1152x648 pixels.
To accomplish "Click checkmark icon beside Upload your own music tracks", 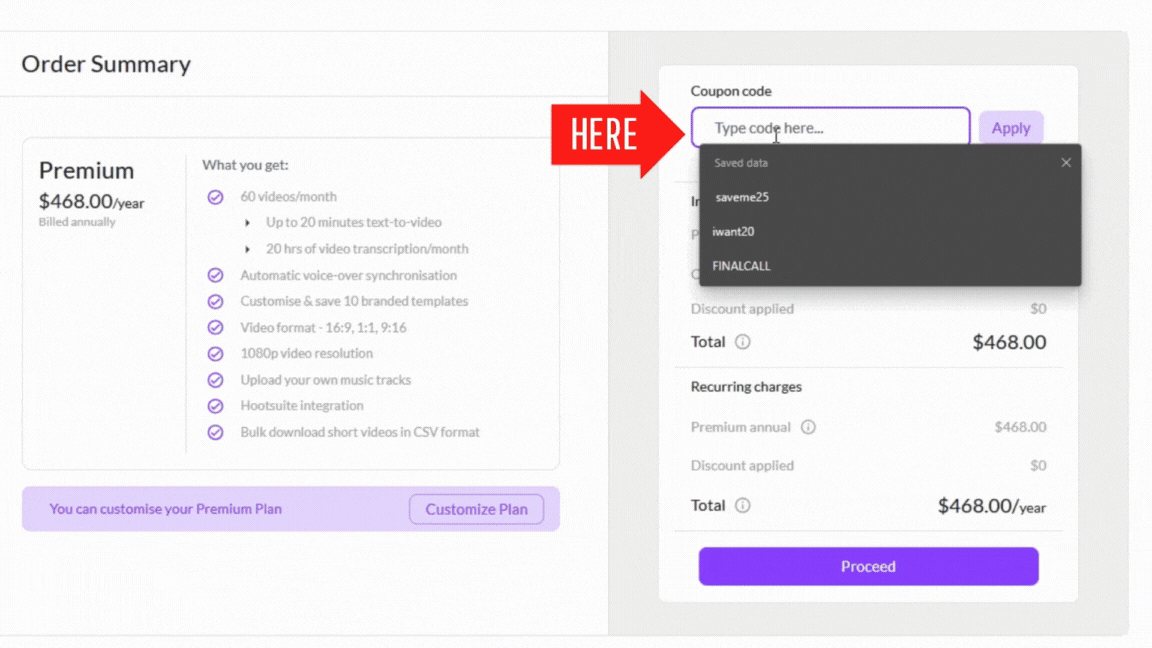I will pyautogui.click(x=215, y=380).
